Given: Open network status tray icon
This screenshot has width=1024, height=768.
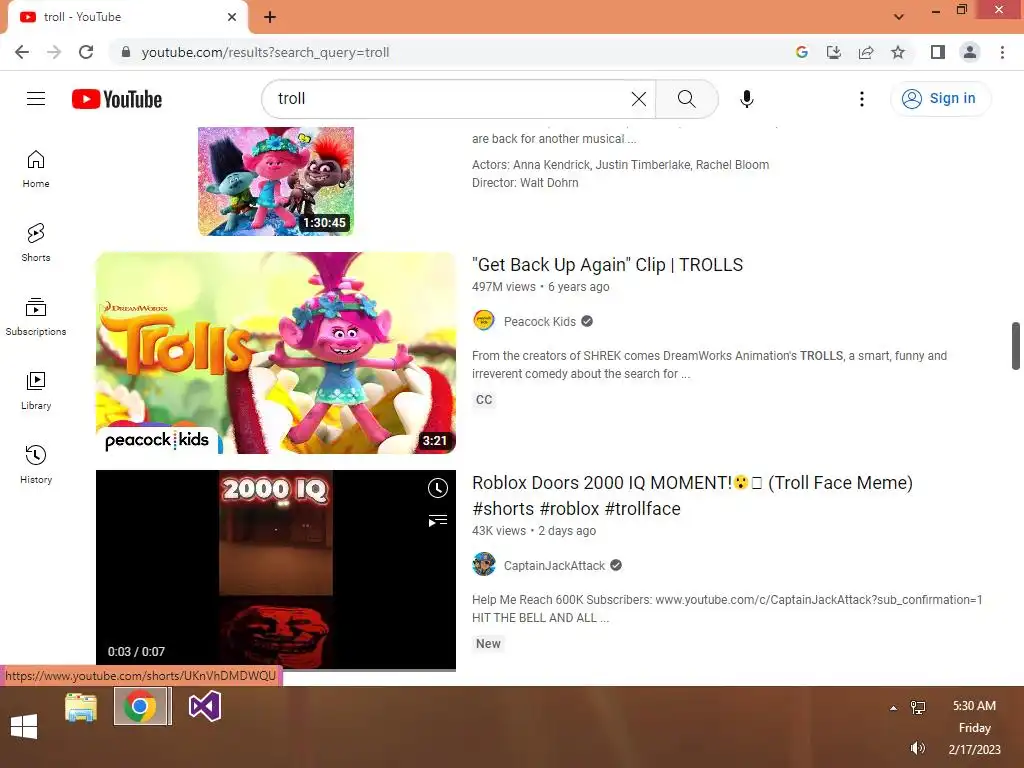Looking at the screenshot, I should [x=918, y=707].
